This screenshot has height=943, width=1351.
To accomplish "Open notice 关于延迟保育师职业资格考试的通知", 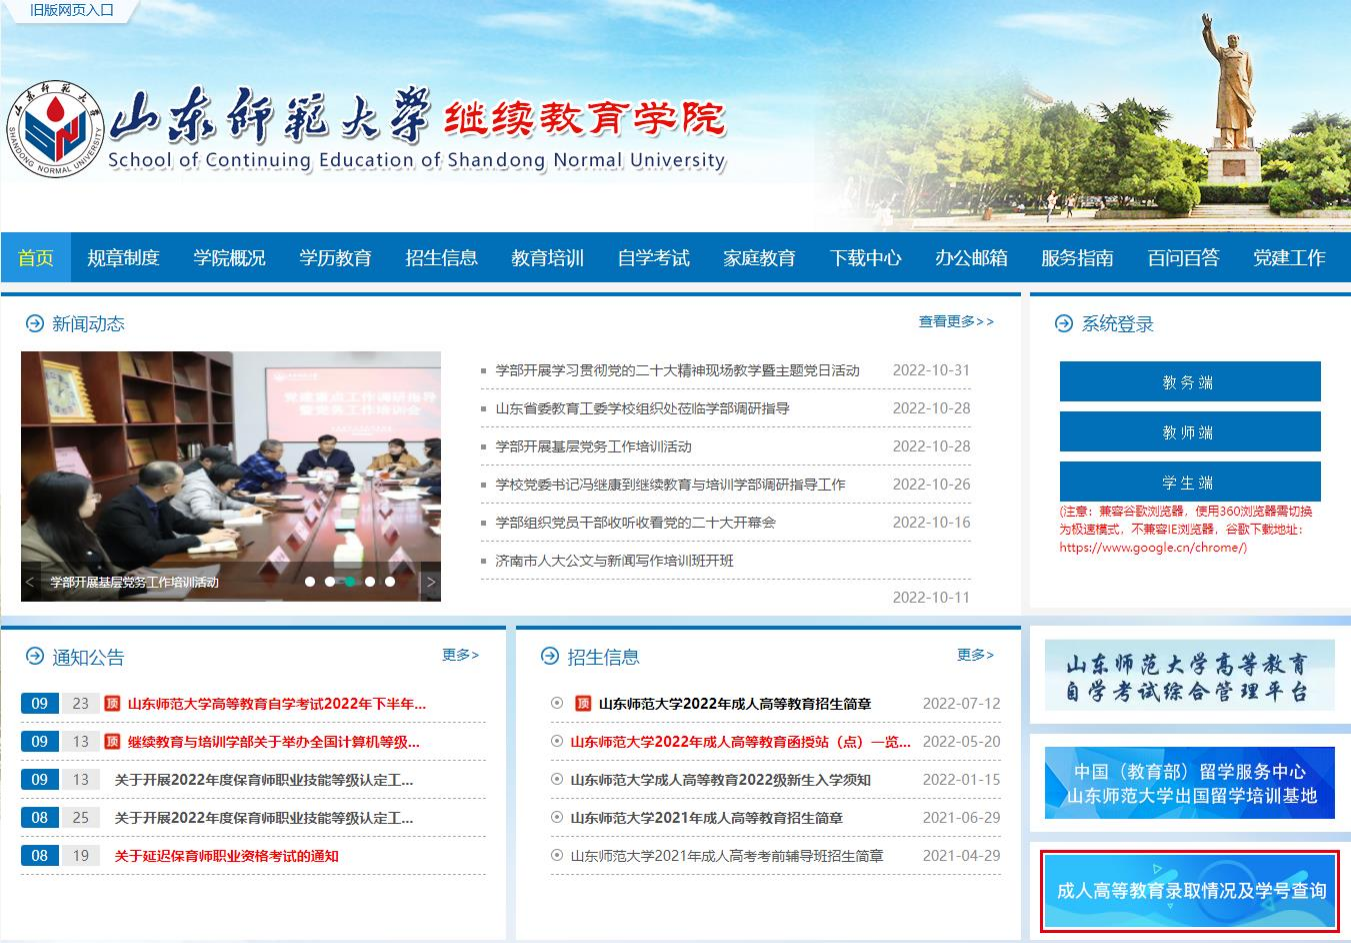I will [x=226, y=856].
